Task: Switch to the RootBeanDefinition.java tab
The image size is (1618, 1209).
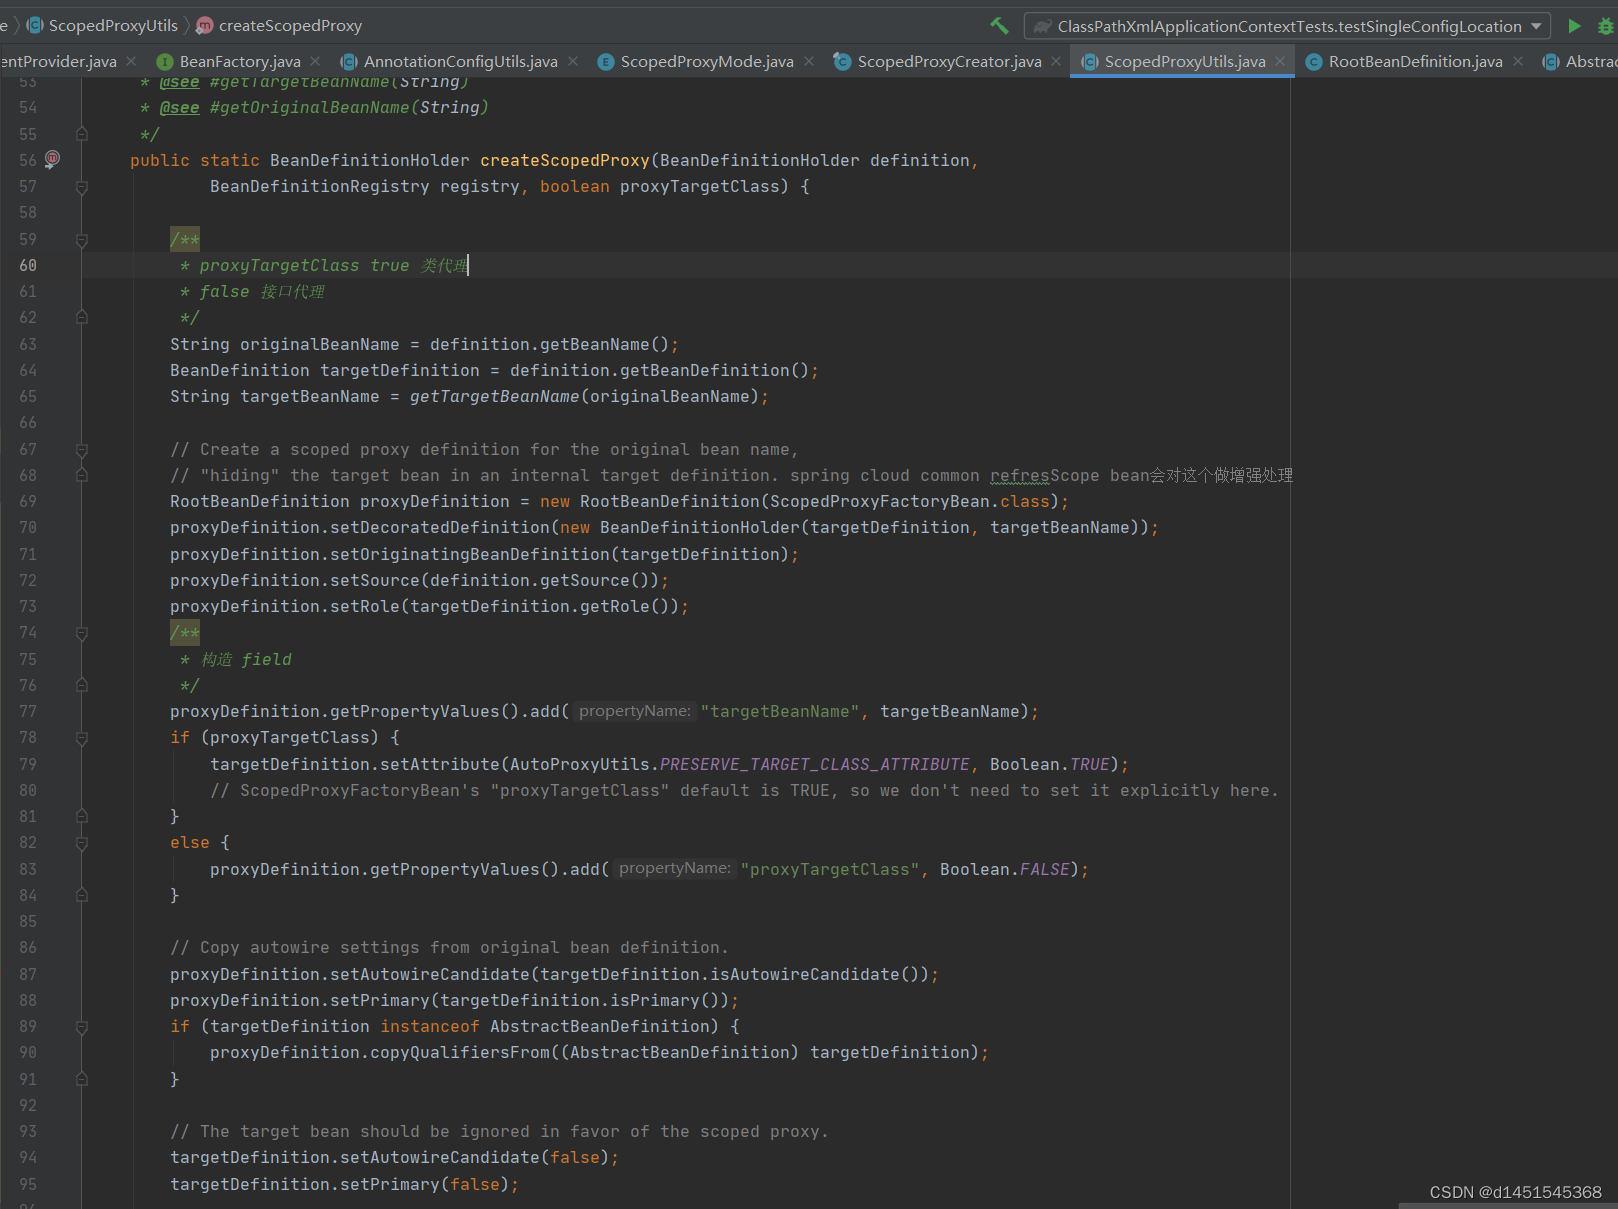Action: [1415, 62]
